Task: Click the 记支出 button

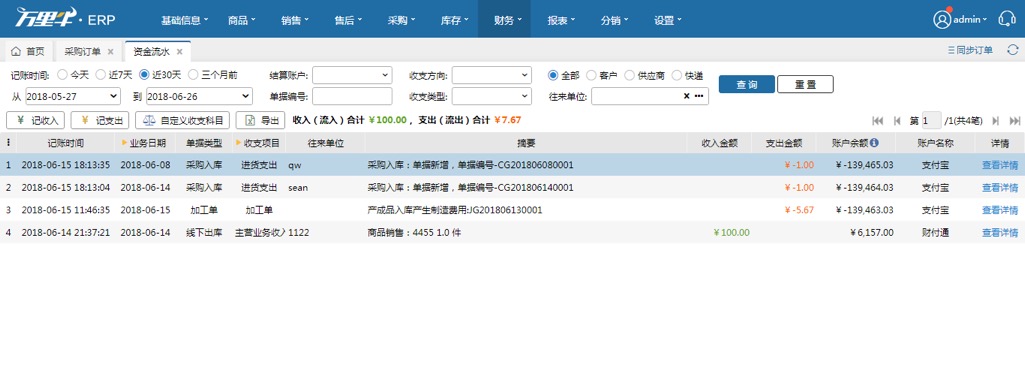Action: (100, 120)
